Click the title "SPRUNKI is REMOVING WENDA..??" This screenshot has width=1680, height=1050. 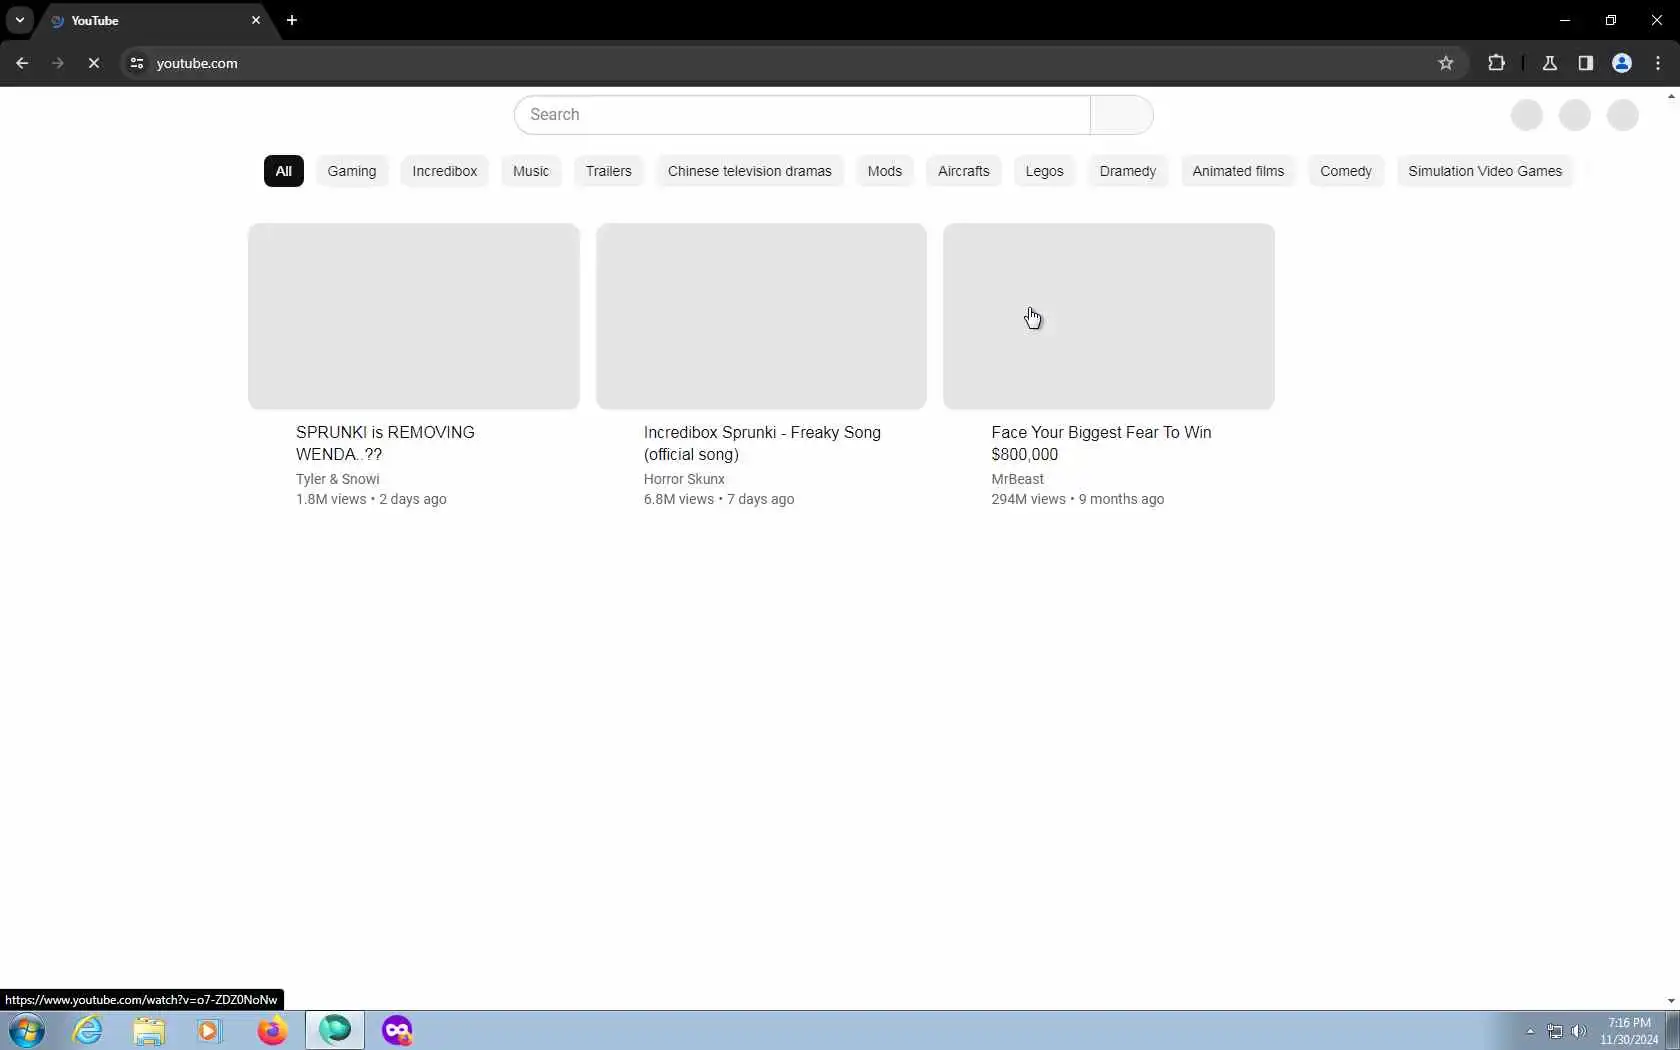coord(385,443)
